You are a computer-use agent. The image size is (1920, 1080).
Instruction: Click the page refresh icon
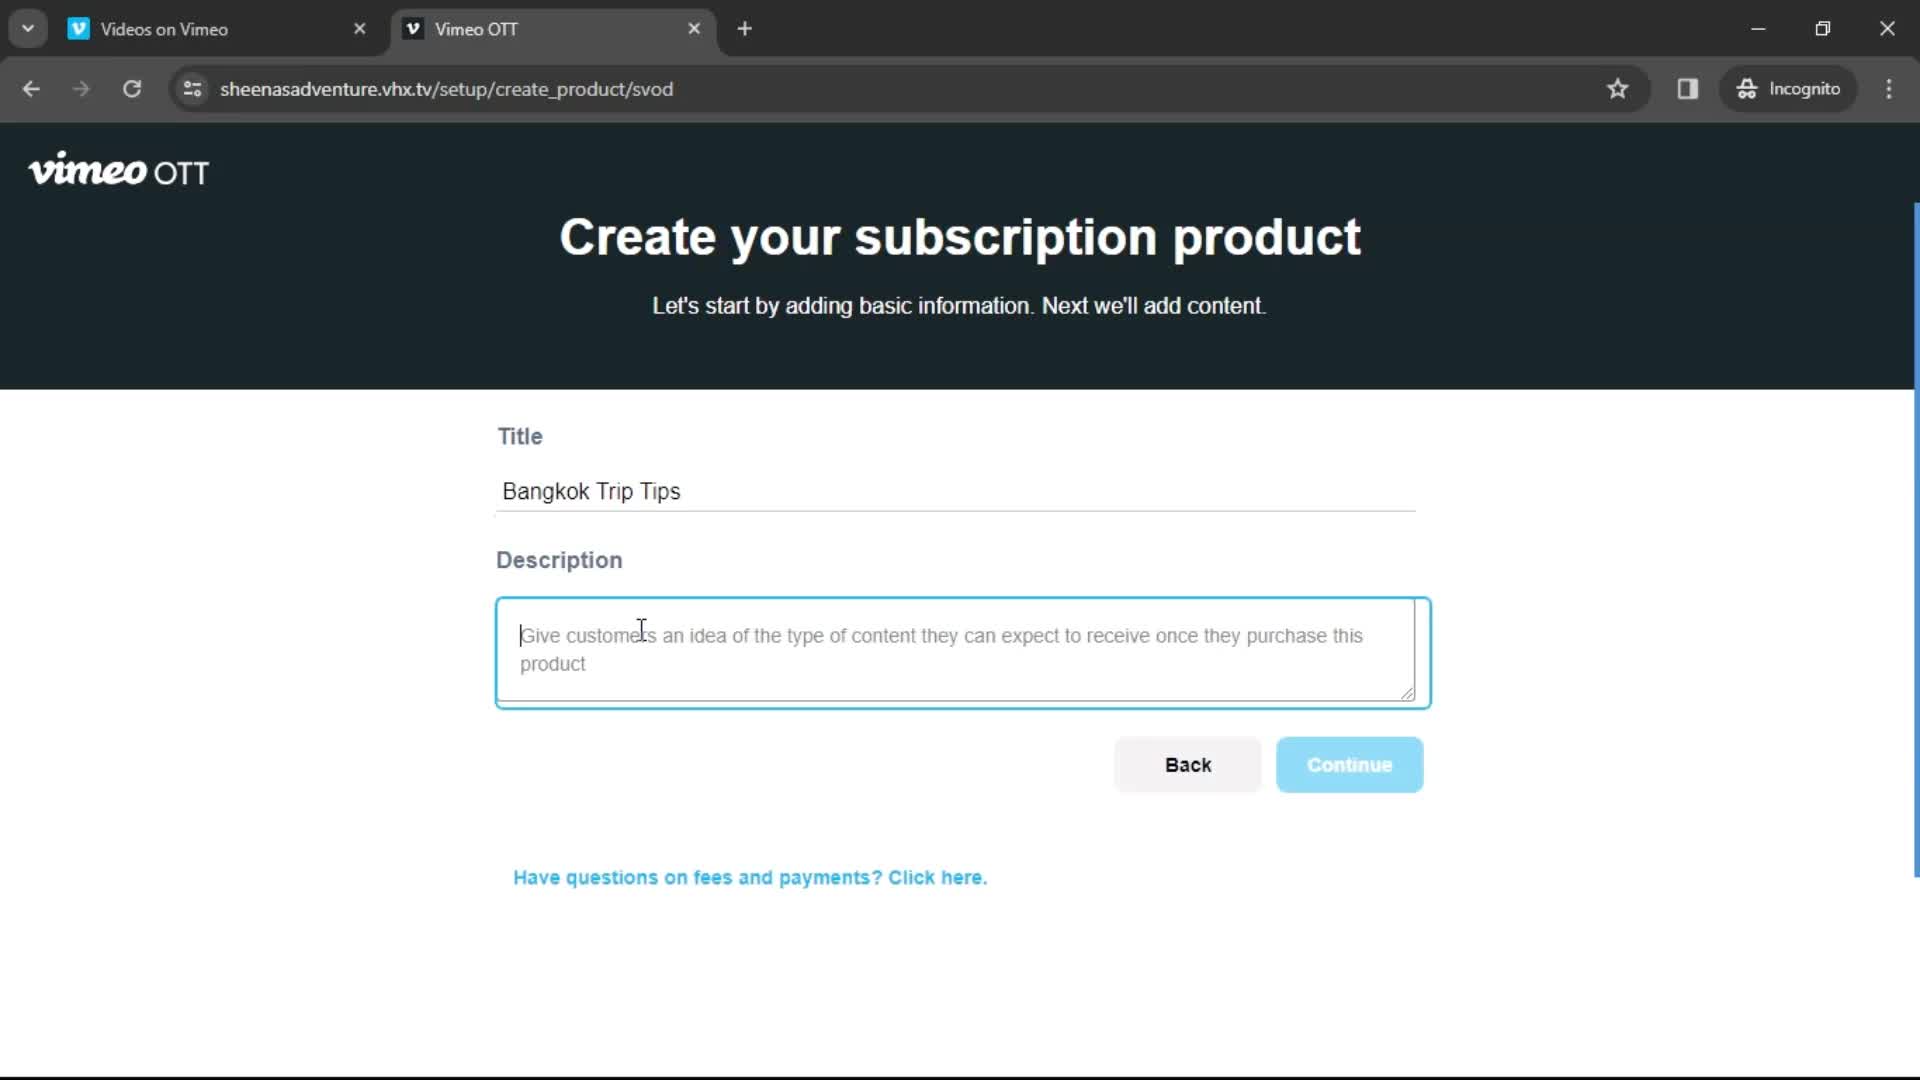132,88
